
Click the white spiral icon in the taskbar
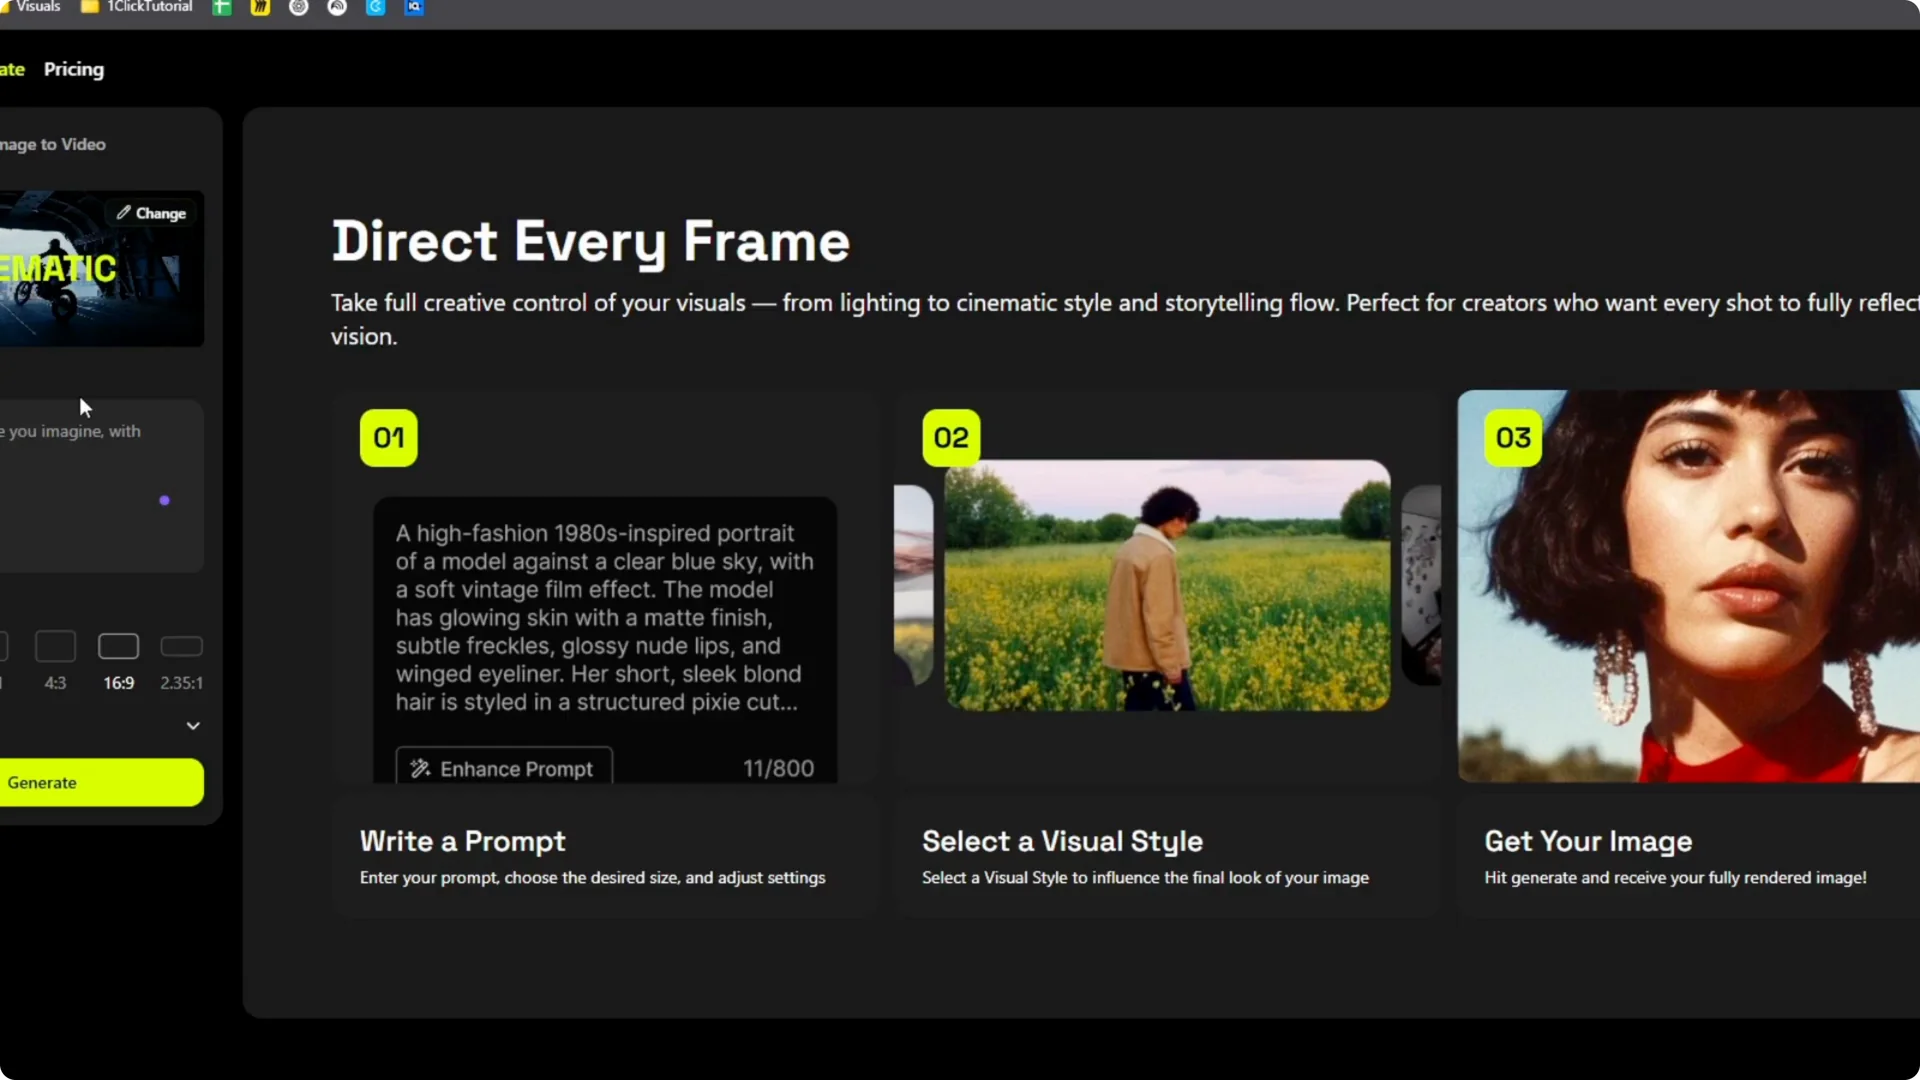[x=337, y=7]
